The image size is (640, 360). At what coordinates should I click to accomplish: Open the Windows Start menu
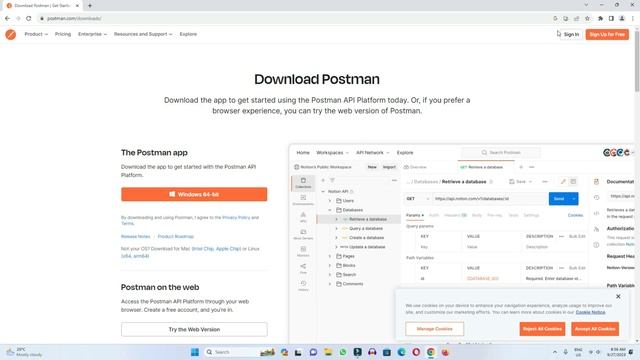[x=195, y=352]
